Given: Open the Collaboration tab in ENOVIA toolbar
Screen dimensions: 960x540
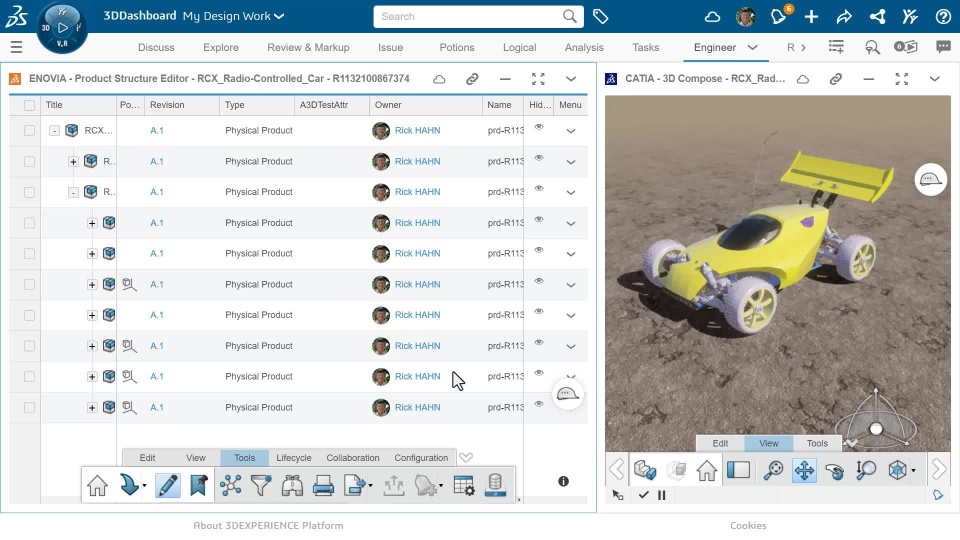Looking at the screenshot, I should tap(353, 458).
